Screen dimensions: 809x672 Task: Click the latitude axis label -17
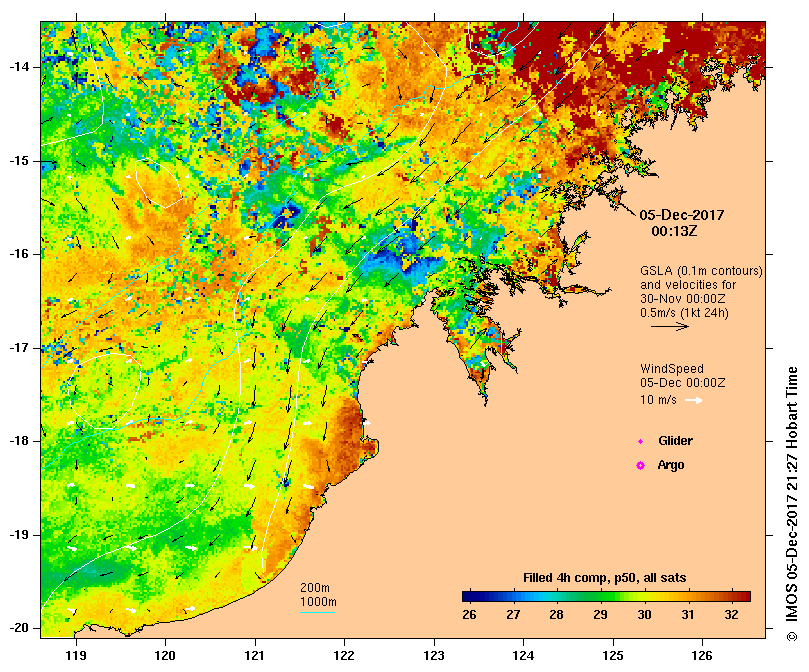[x=19, y=348]
